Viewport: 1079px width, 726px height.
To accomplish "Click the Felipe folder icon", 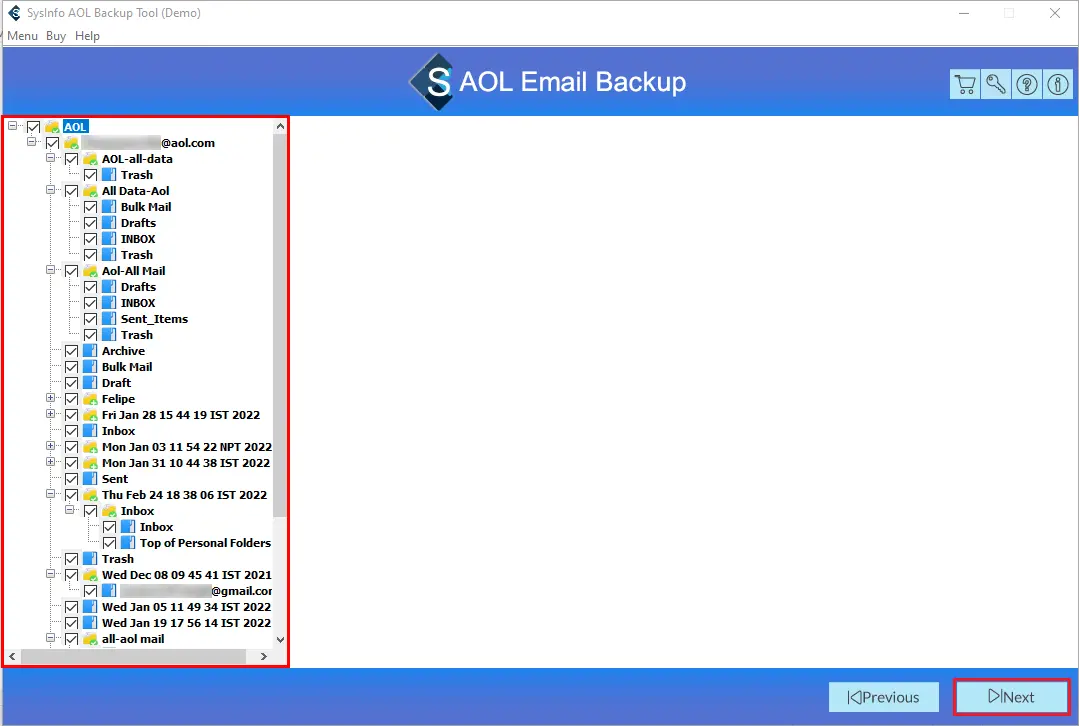I will tap(90, 398).
